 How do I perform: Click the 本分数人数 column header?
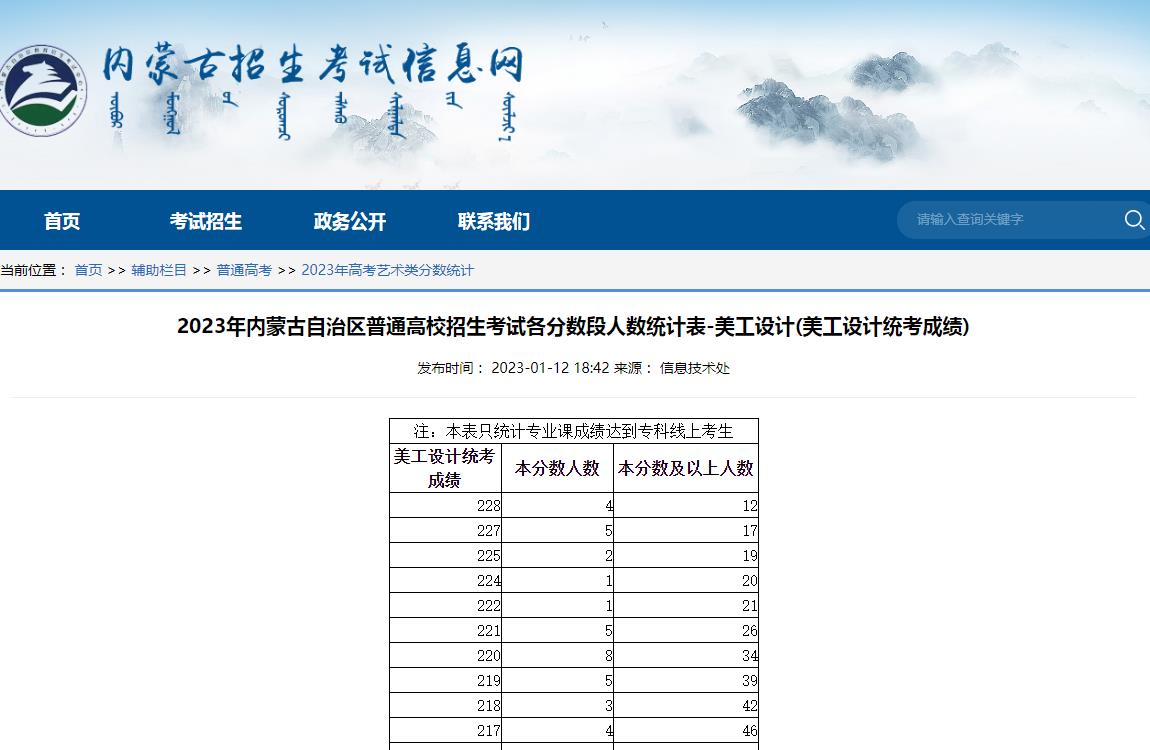pos(557,468)
